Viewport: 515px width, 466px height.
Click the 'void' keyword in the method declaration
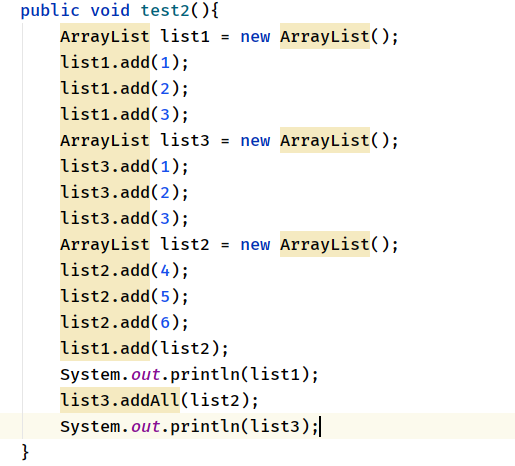(110, 10)
